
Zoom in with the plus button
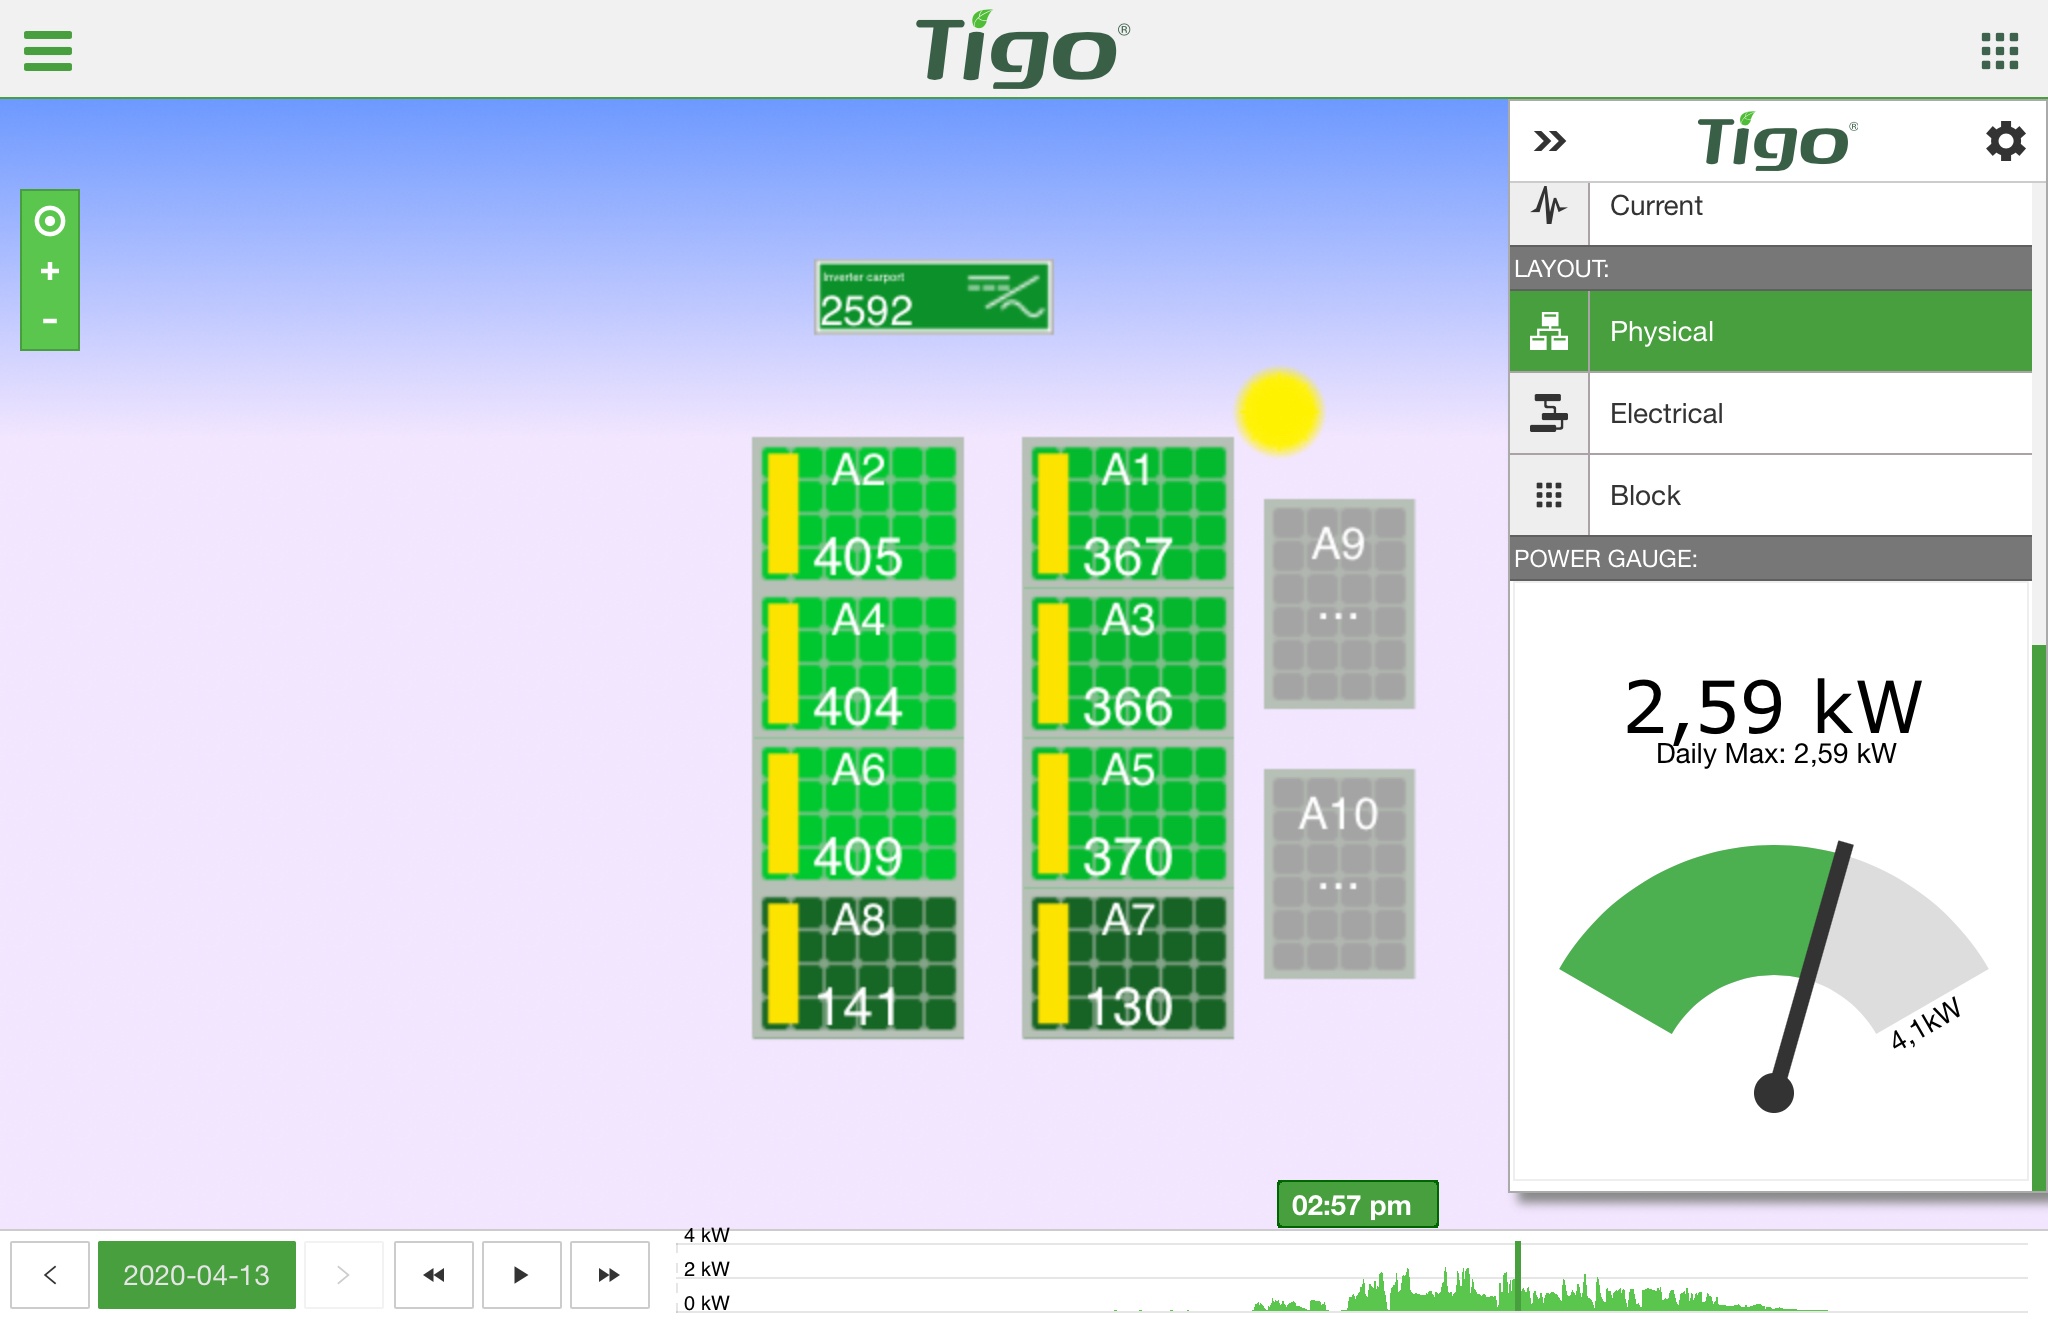click(50, 271)
